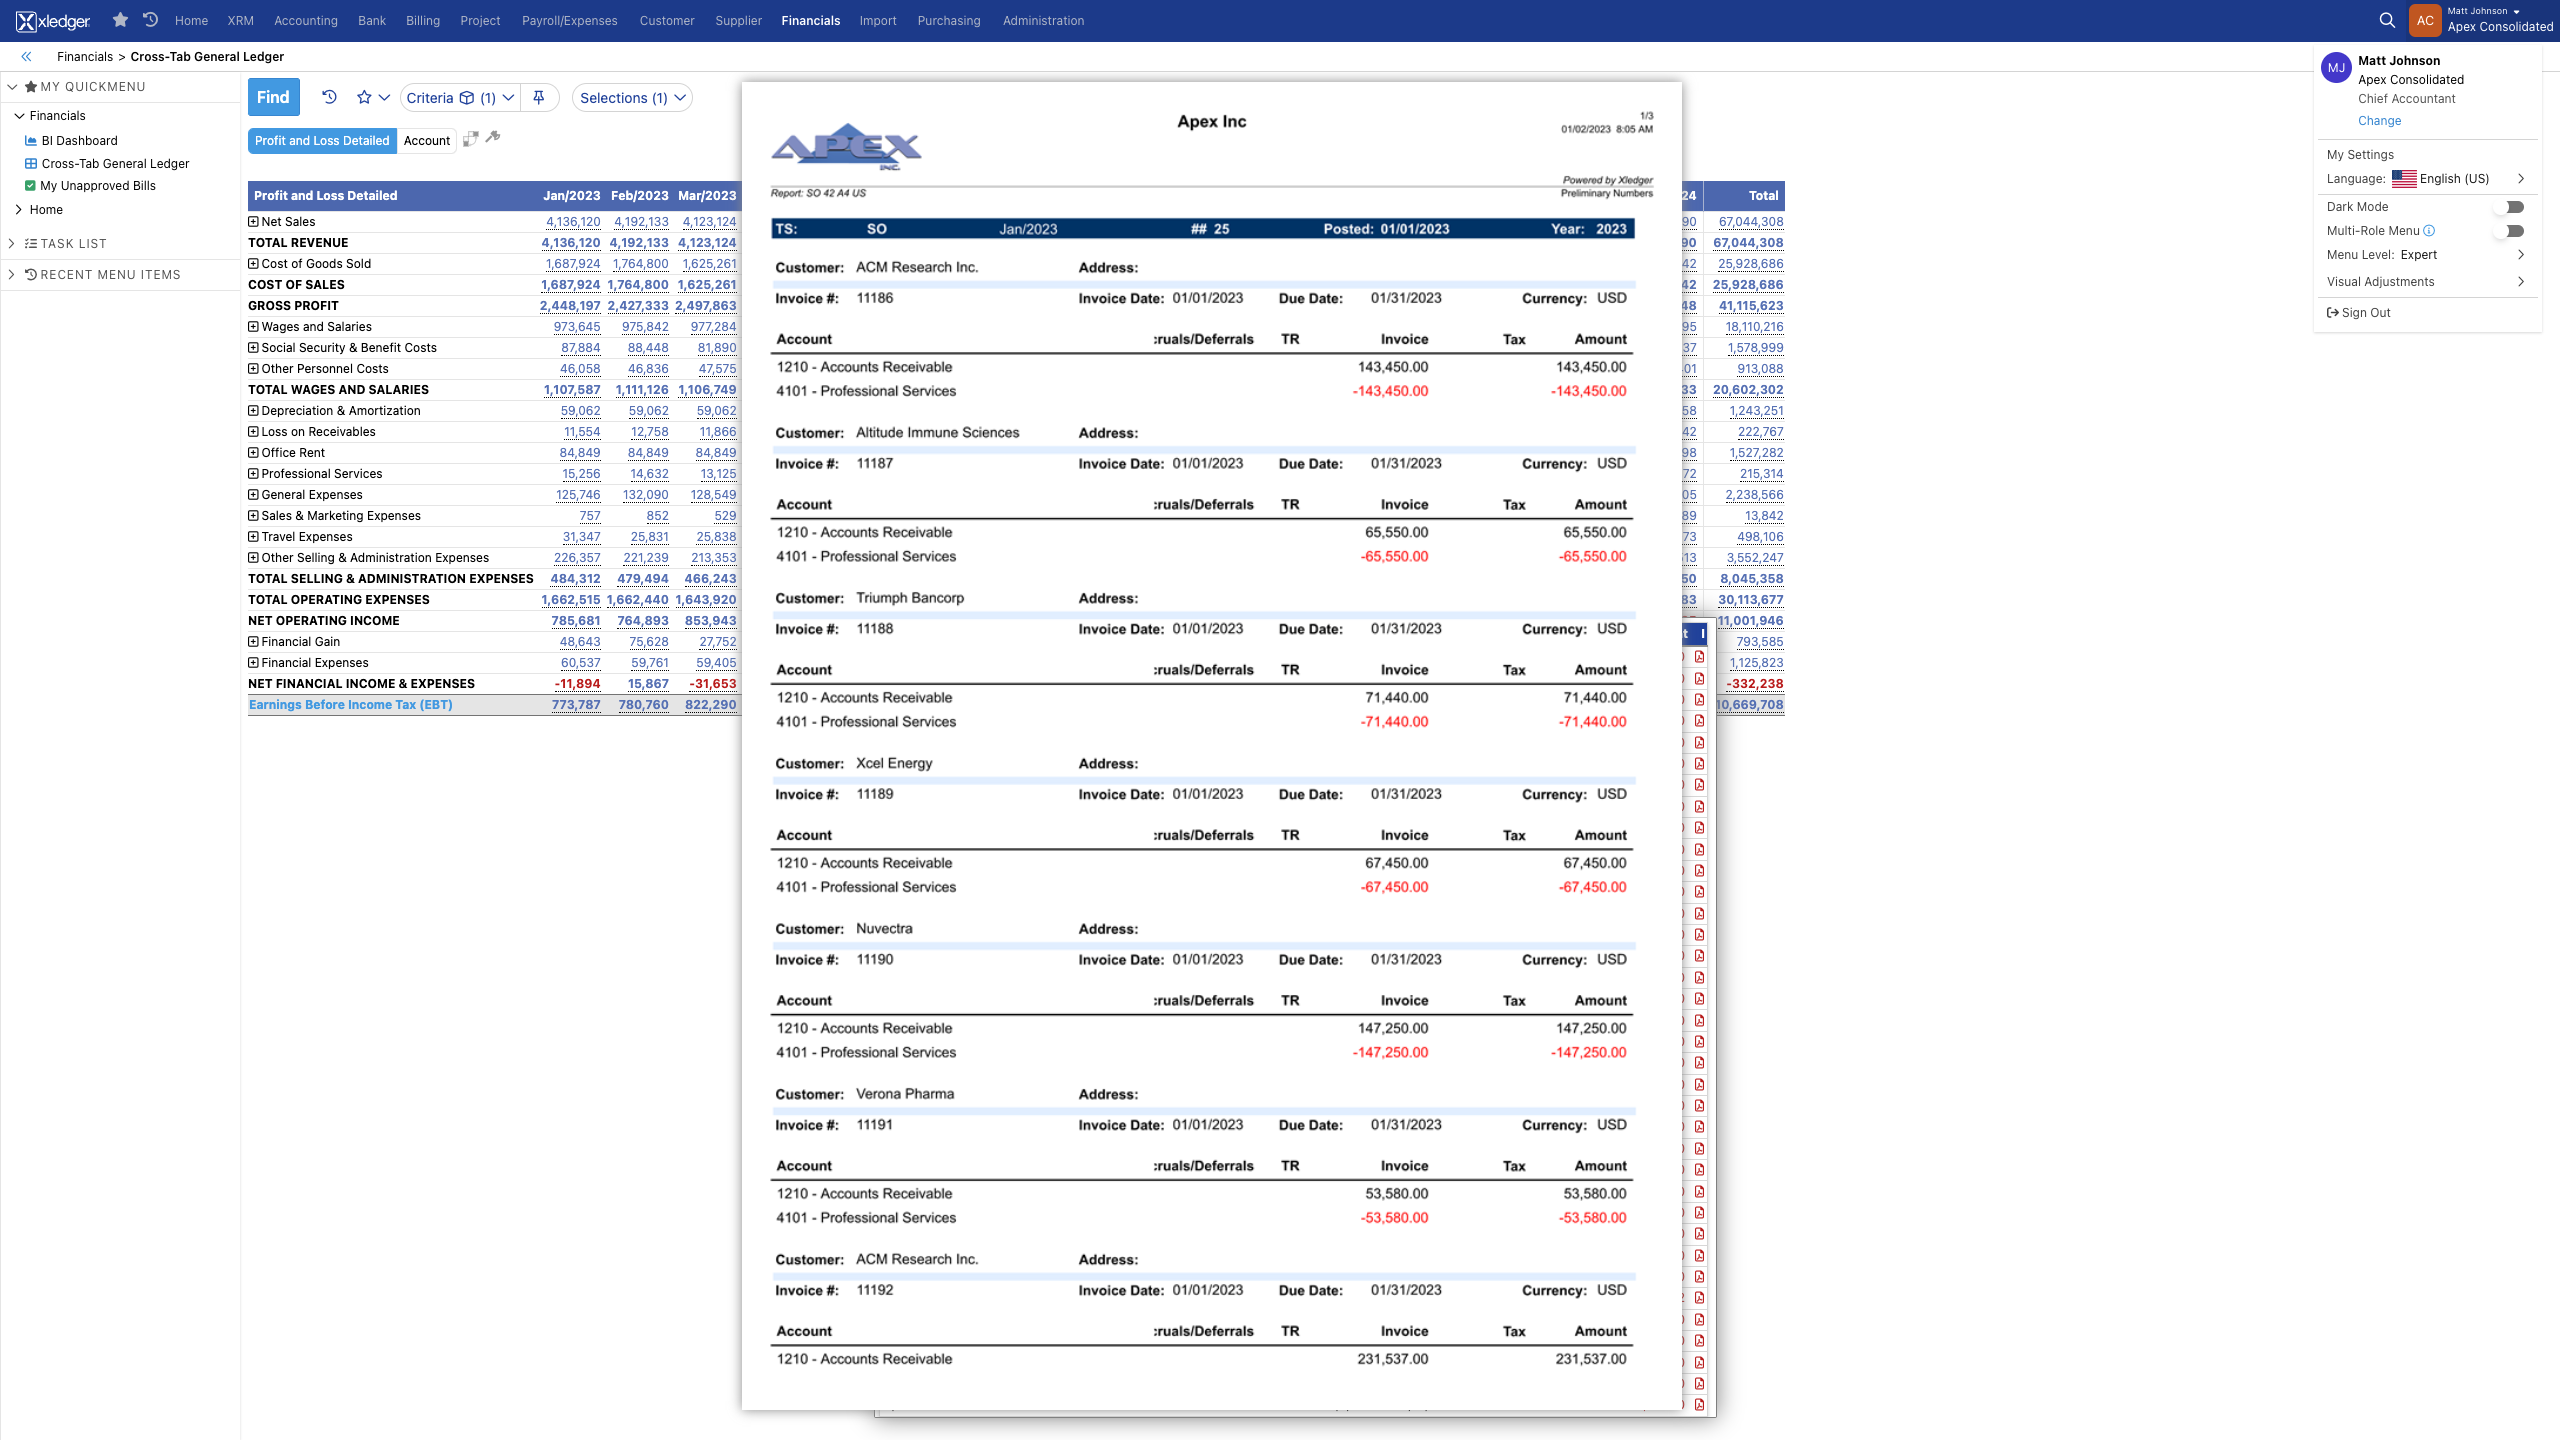Open the Selections dropdown
2560x1440 pixels.
click(632, 98)
